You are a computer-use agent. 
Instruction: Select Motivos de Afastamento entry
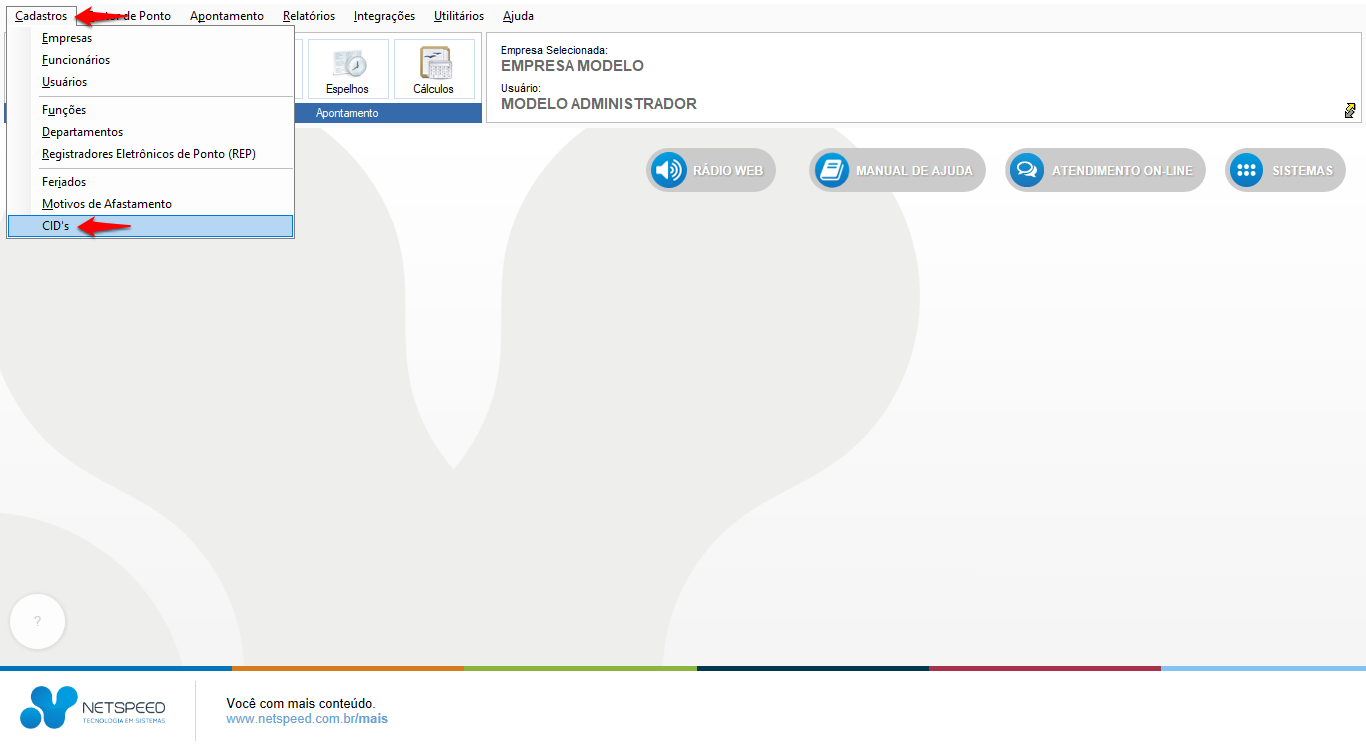(x=107, y=204)
